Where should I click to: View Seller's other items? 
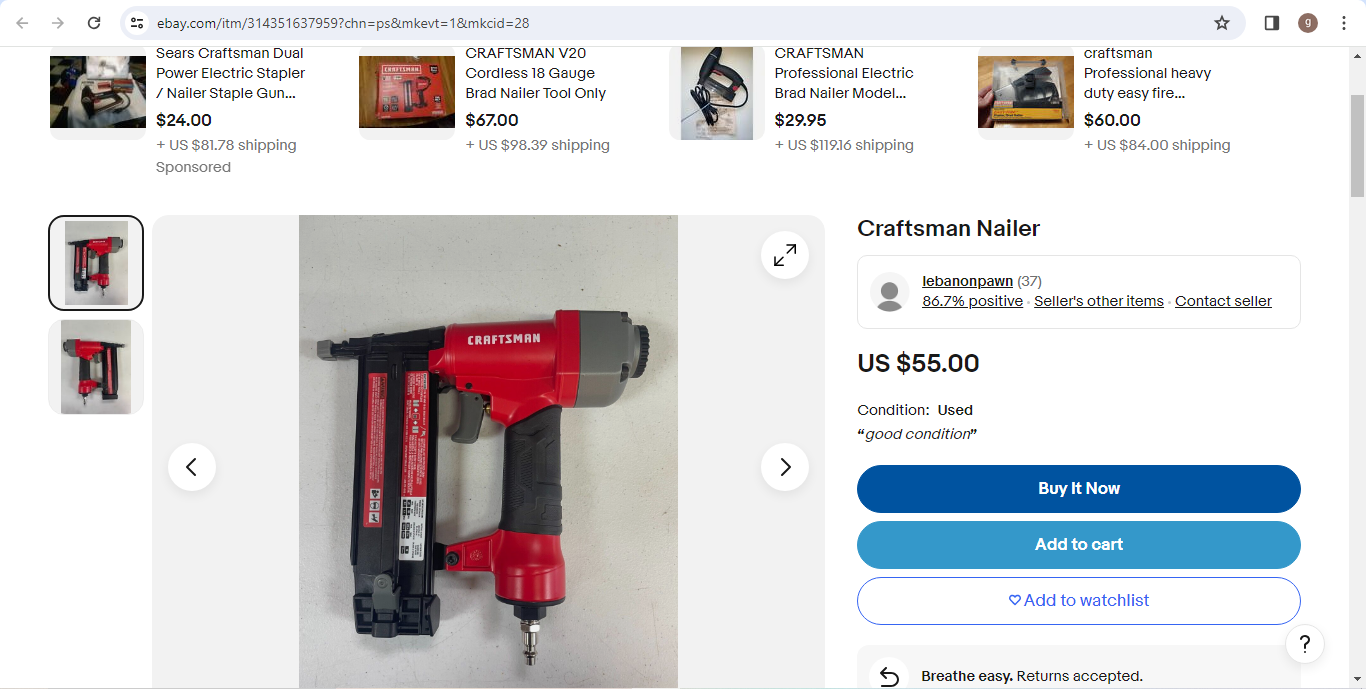coord(1099,301)
